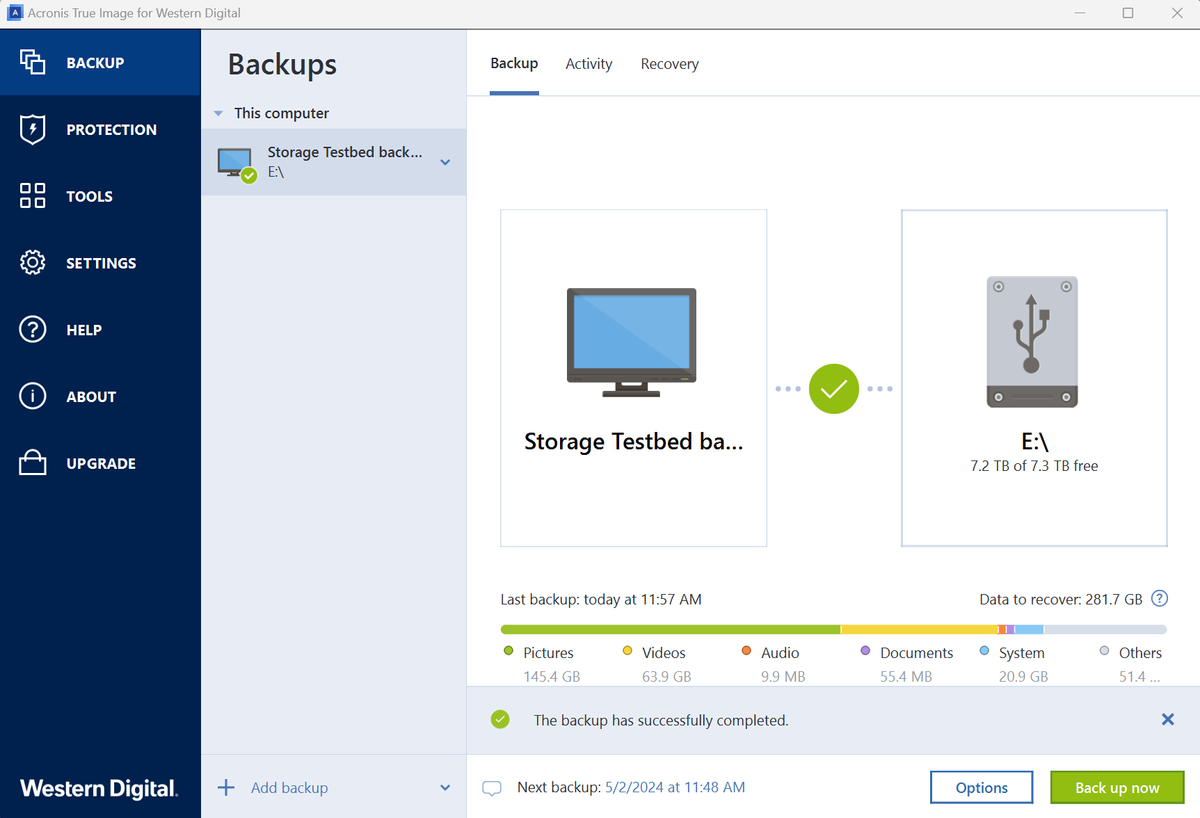Select the Backup section icon

point(32,61)
